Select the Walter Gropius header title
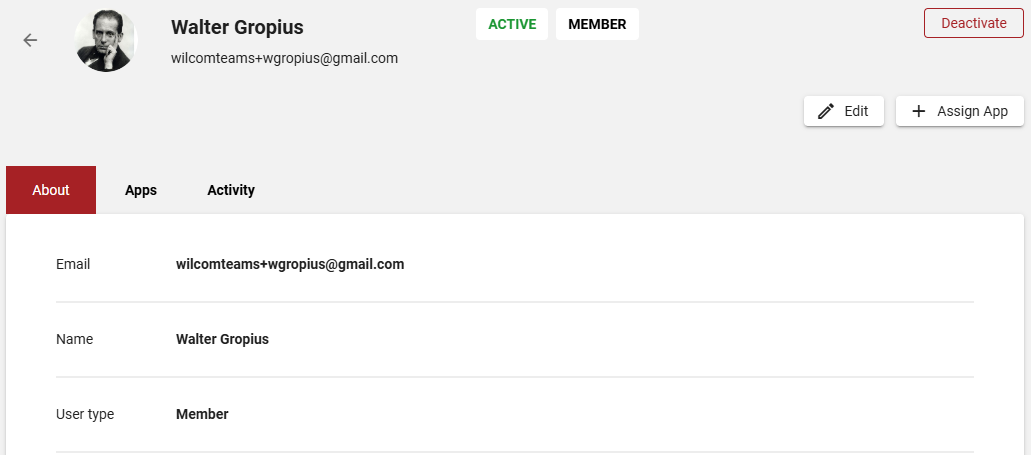 coord(237,27)
